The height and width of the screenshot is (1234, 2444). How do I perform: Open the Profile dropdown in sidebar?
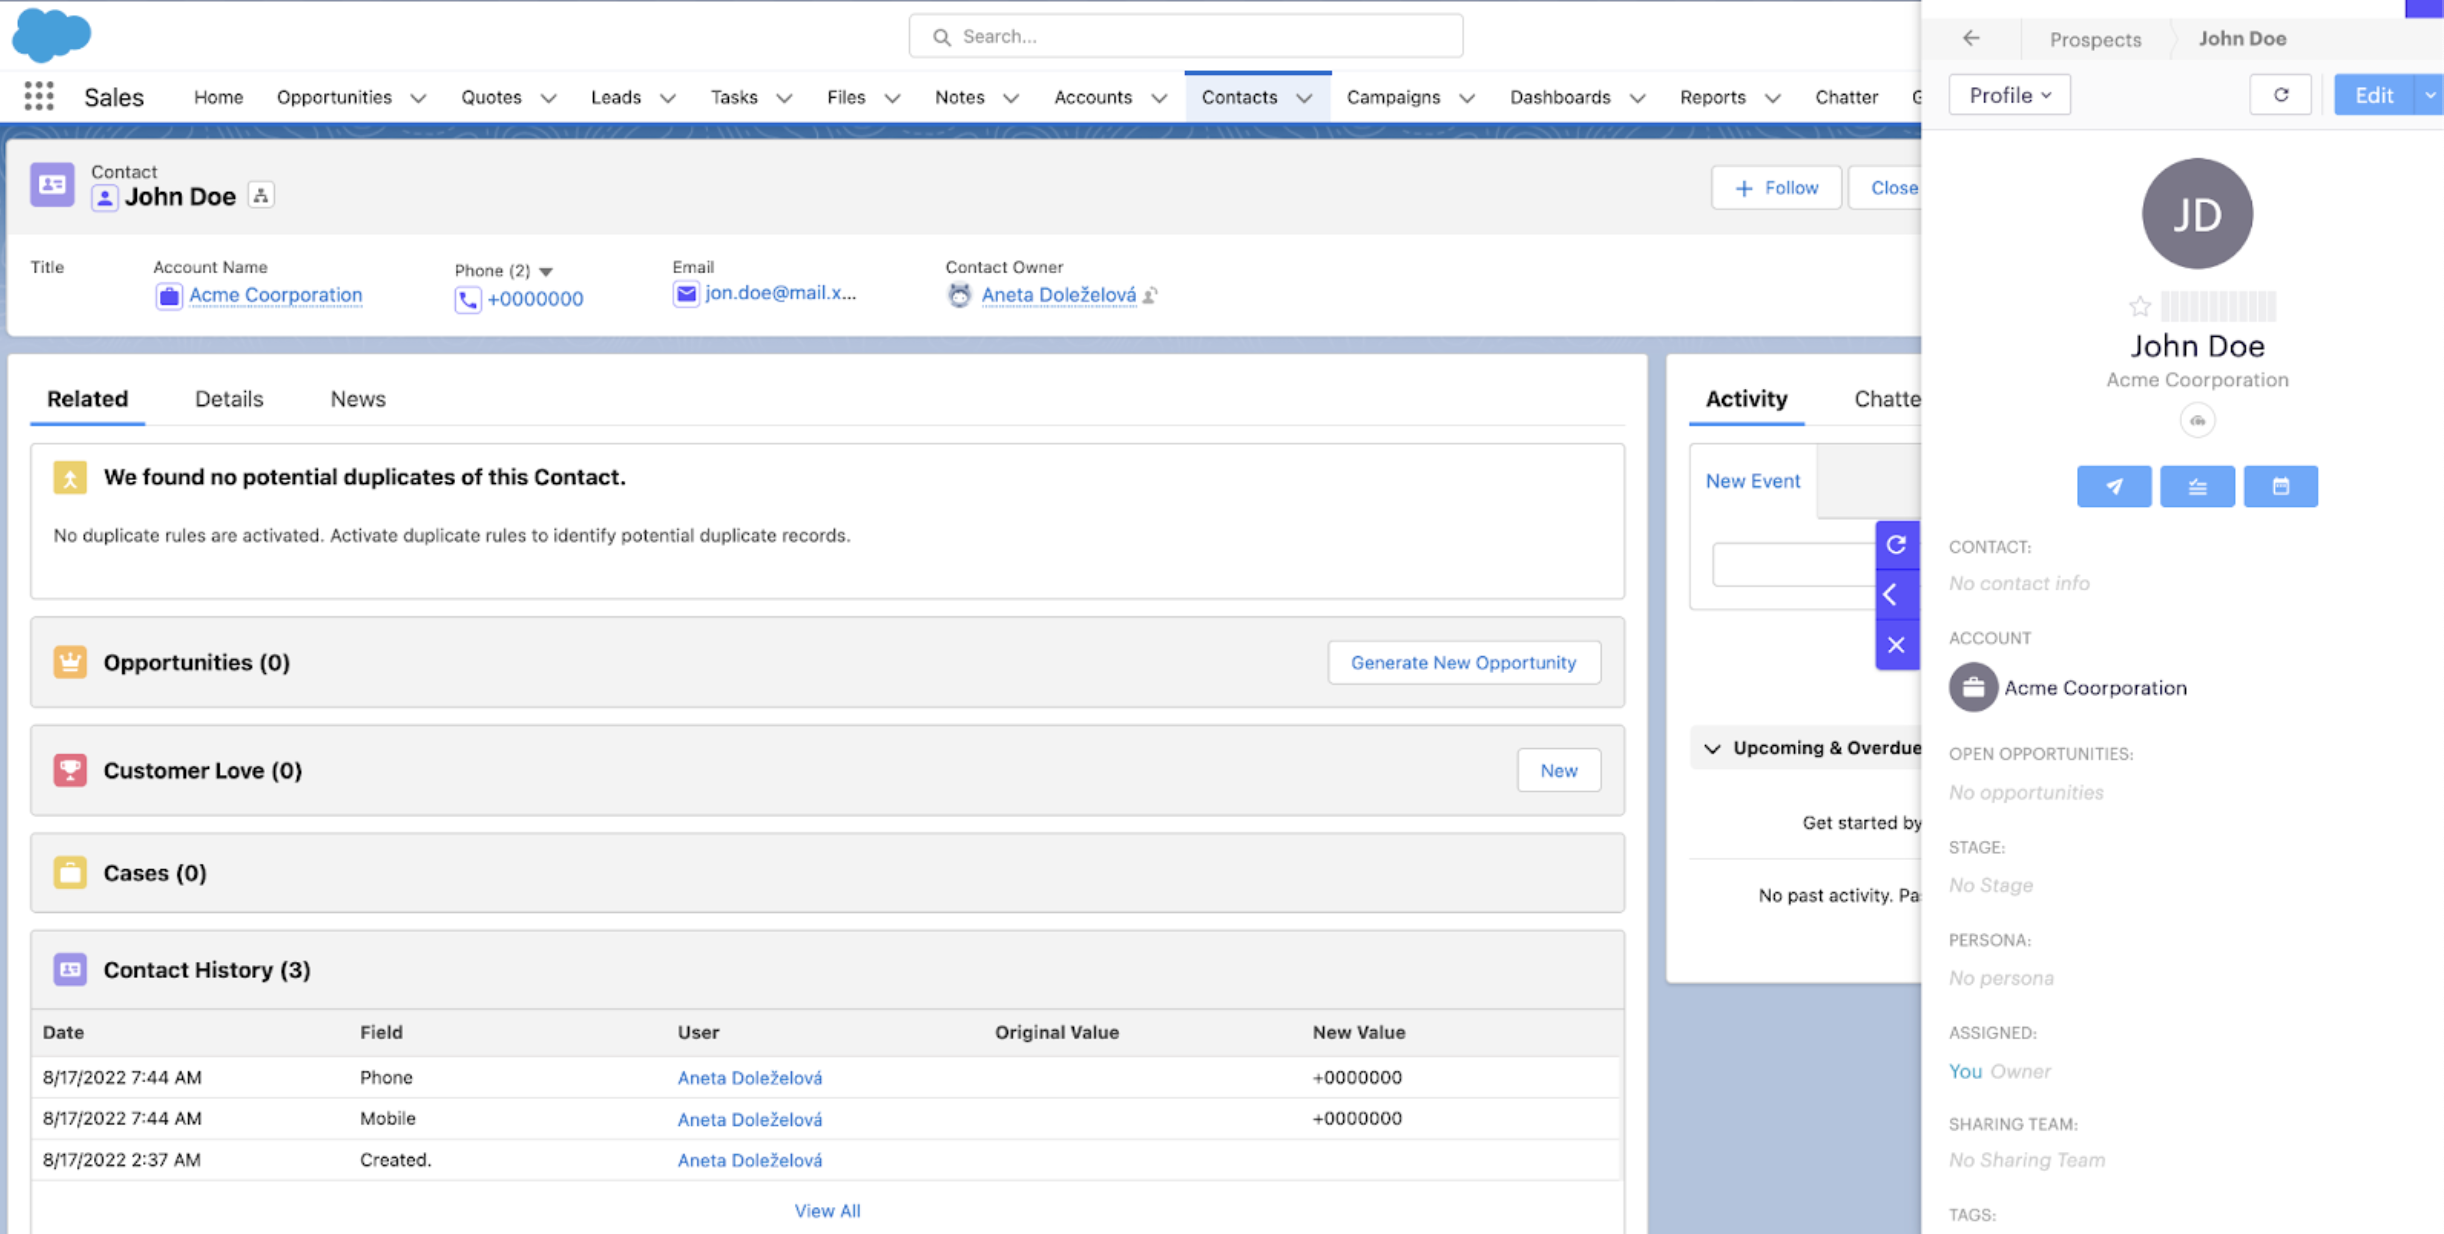point(2008,95)
